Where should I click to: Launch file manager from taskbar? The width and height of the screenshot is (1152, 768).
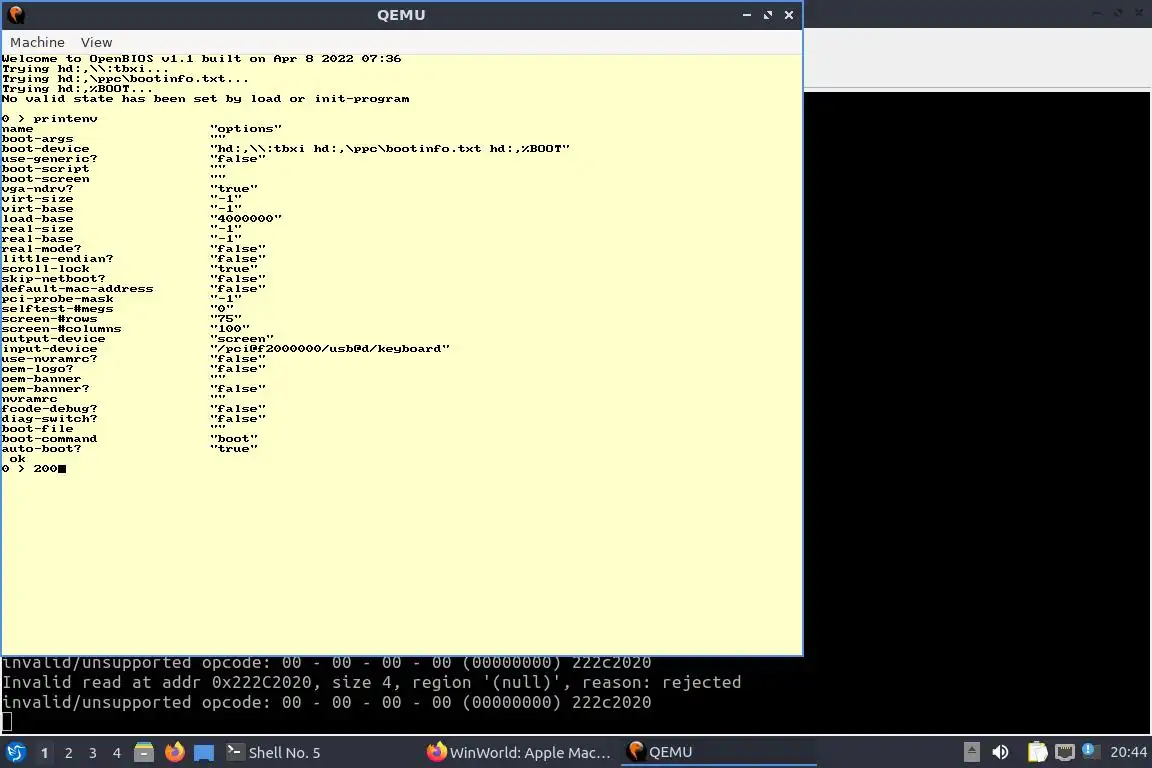[x=144, y=753]
